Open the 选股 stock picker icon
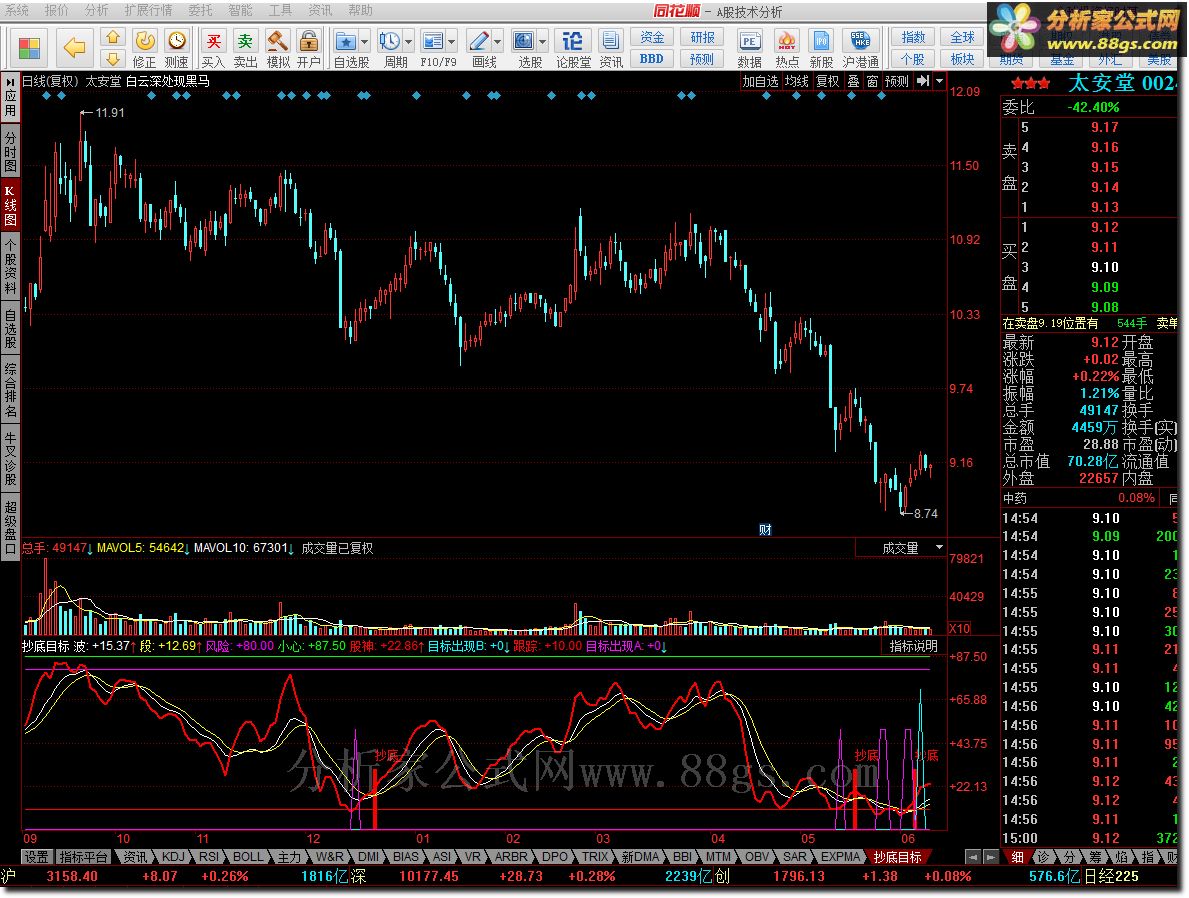The height and width of the screenshot is (898, 1189). [x=524, y=41]
